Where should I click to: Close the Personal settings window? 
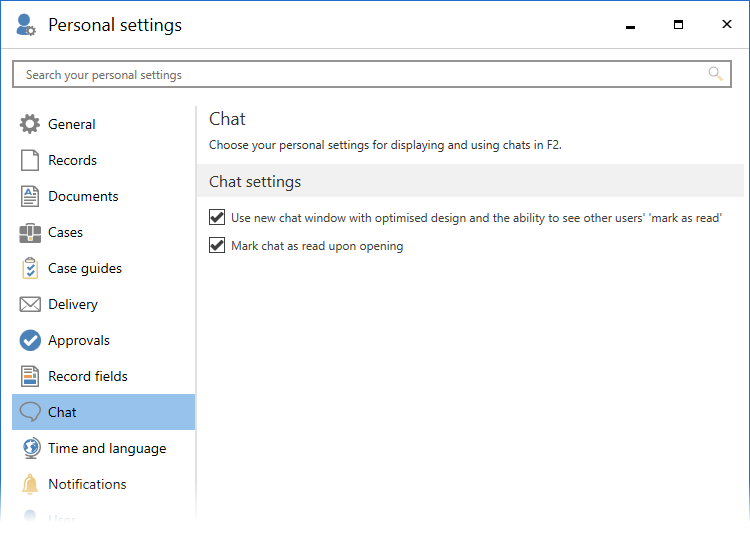coord(726,25)
